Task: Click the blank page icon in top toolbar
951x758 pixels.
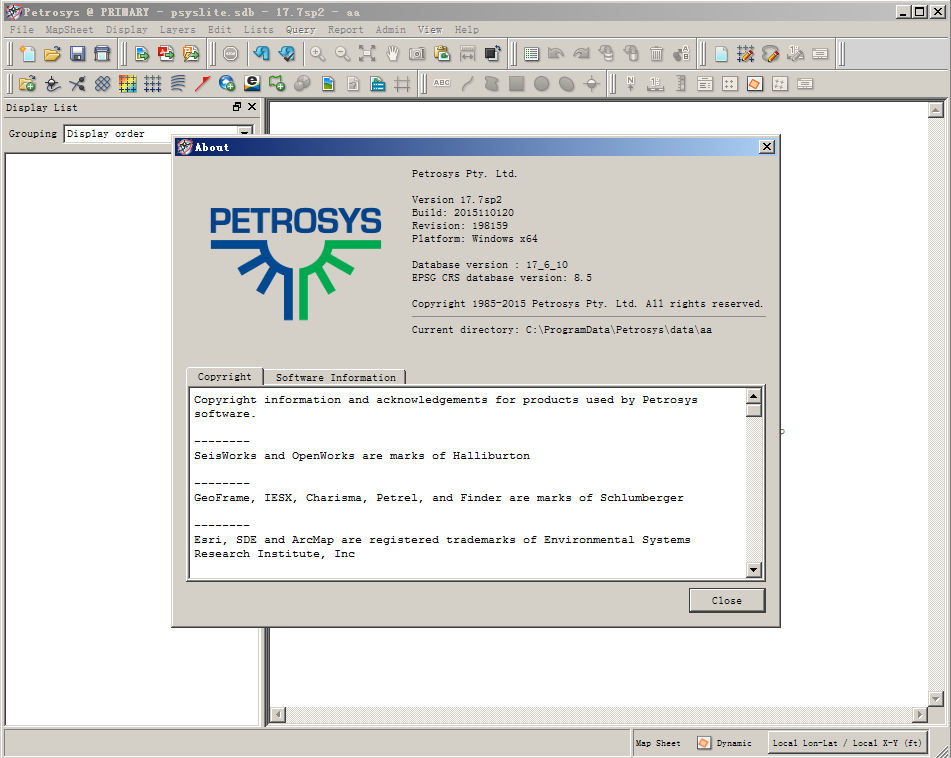Action: pyautogui.click(x=721, y=54)
